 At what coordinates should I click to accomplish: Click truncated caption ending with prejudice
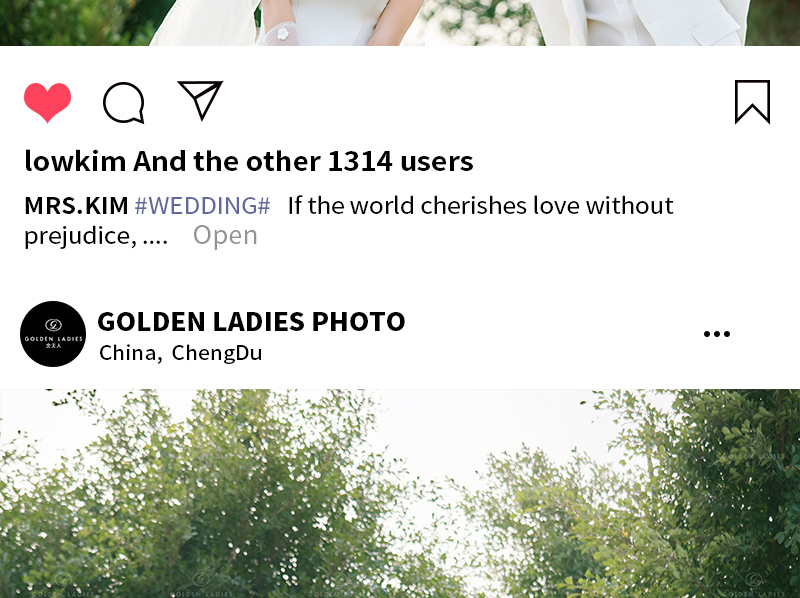96,236
